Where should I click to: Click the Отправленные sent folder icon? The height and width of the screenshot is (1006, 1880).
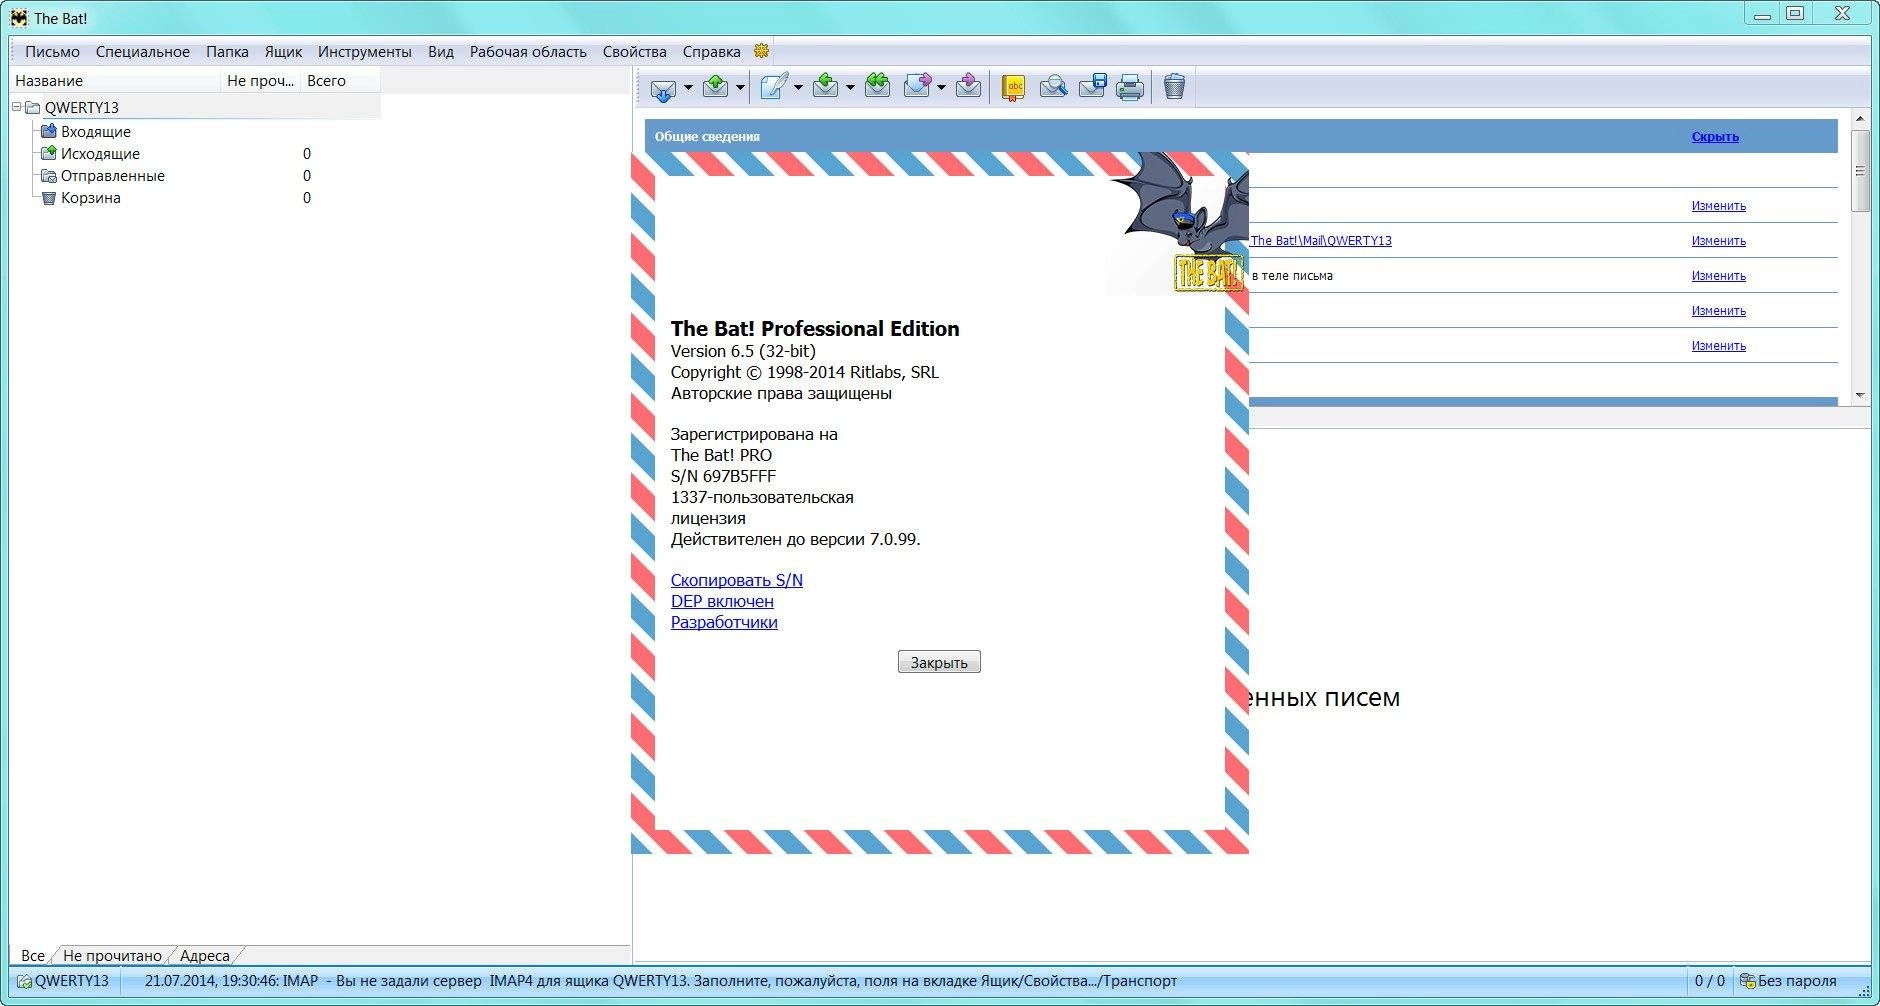click(48, 175)
